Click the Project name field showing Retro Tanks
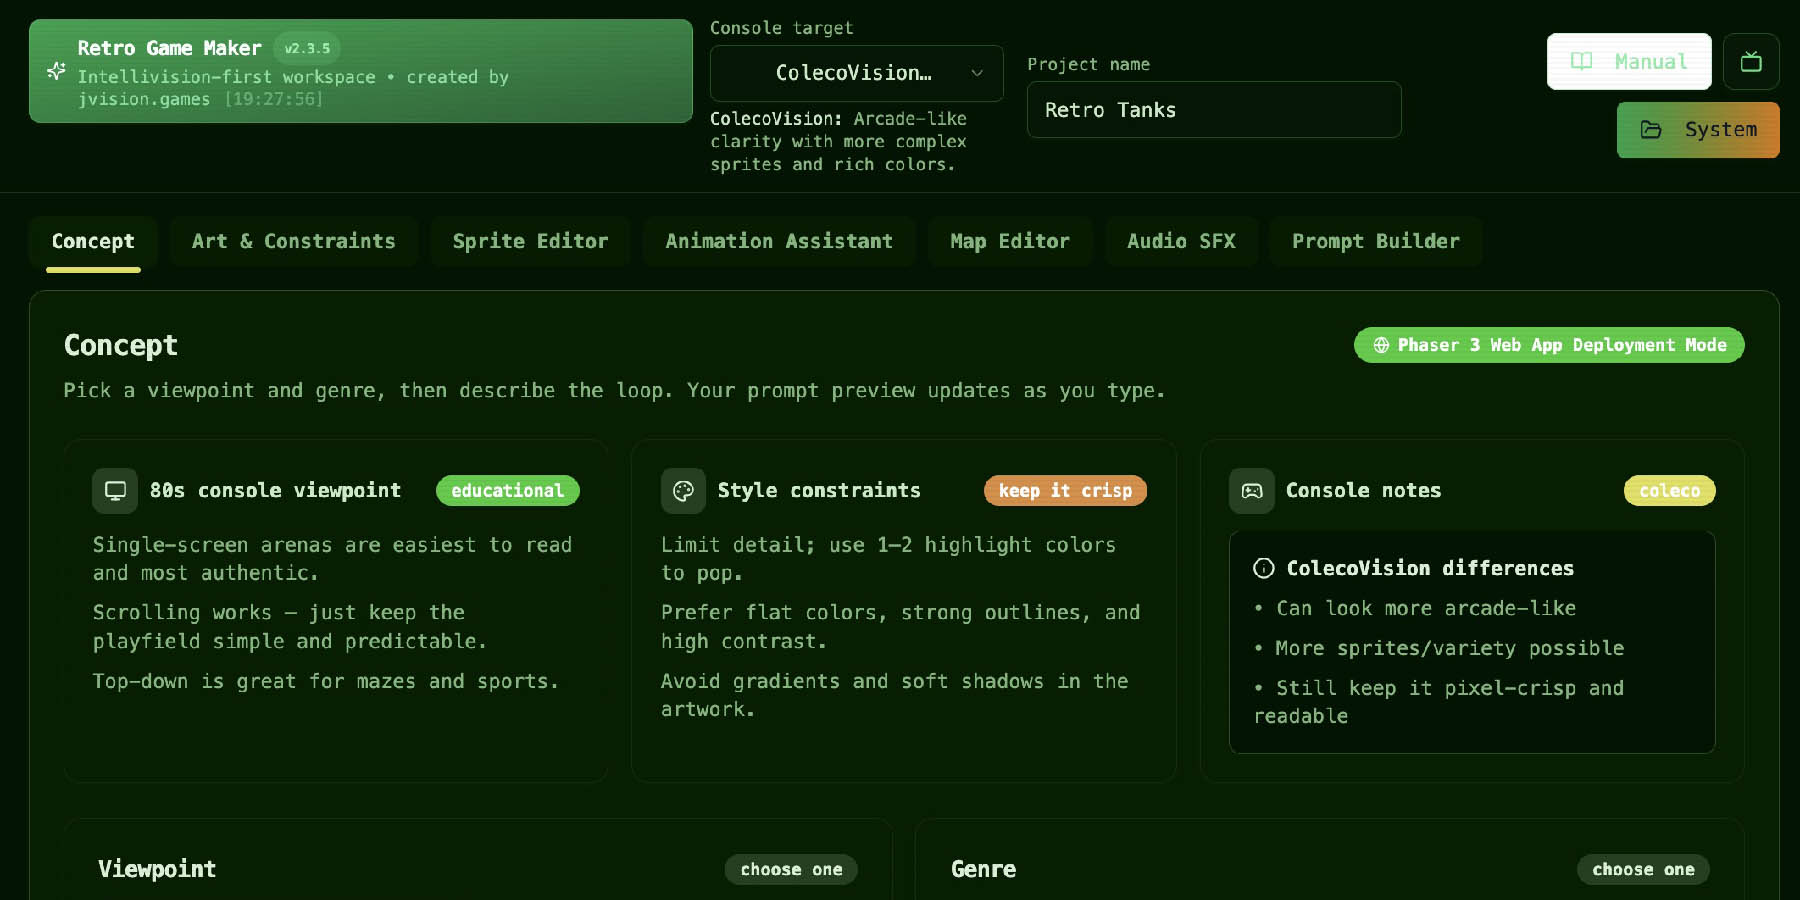This screenshot has width=1800, height=900. (x=1213, y=110)
